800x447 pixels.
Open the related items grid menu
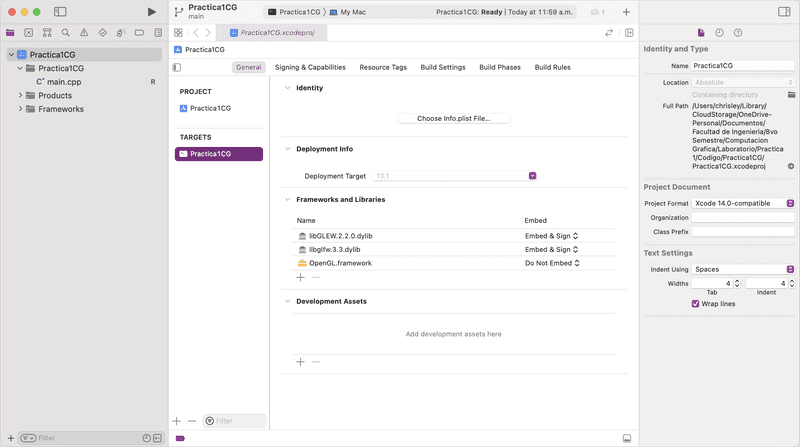178,33
